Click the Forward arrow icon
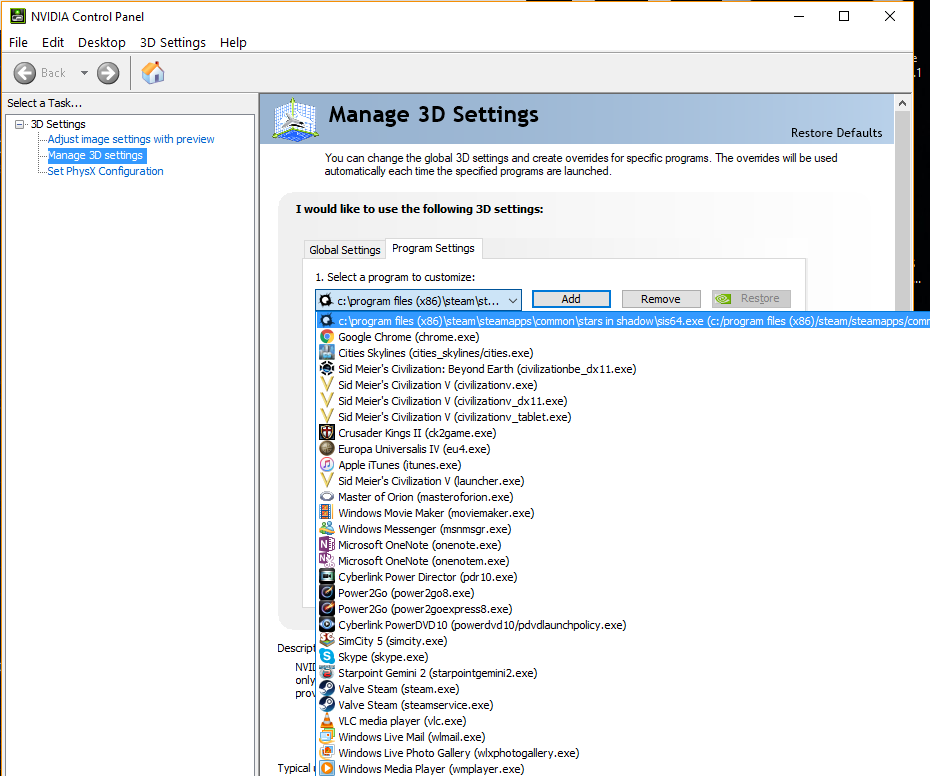Image resolution: width=930 pixels, height=776 pixels. (108, 73)
